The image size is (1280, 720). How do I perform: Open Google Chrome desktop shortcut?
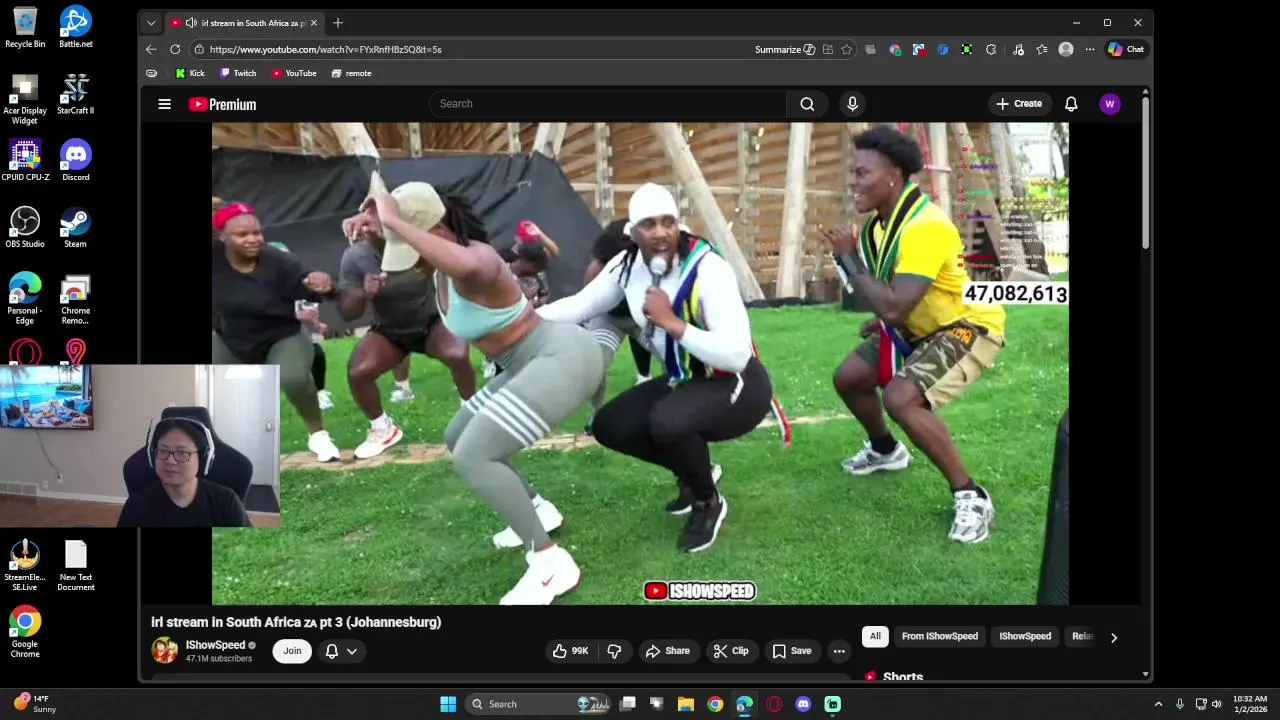25,632
